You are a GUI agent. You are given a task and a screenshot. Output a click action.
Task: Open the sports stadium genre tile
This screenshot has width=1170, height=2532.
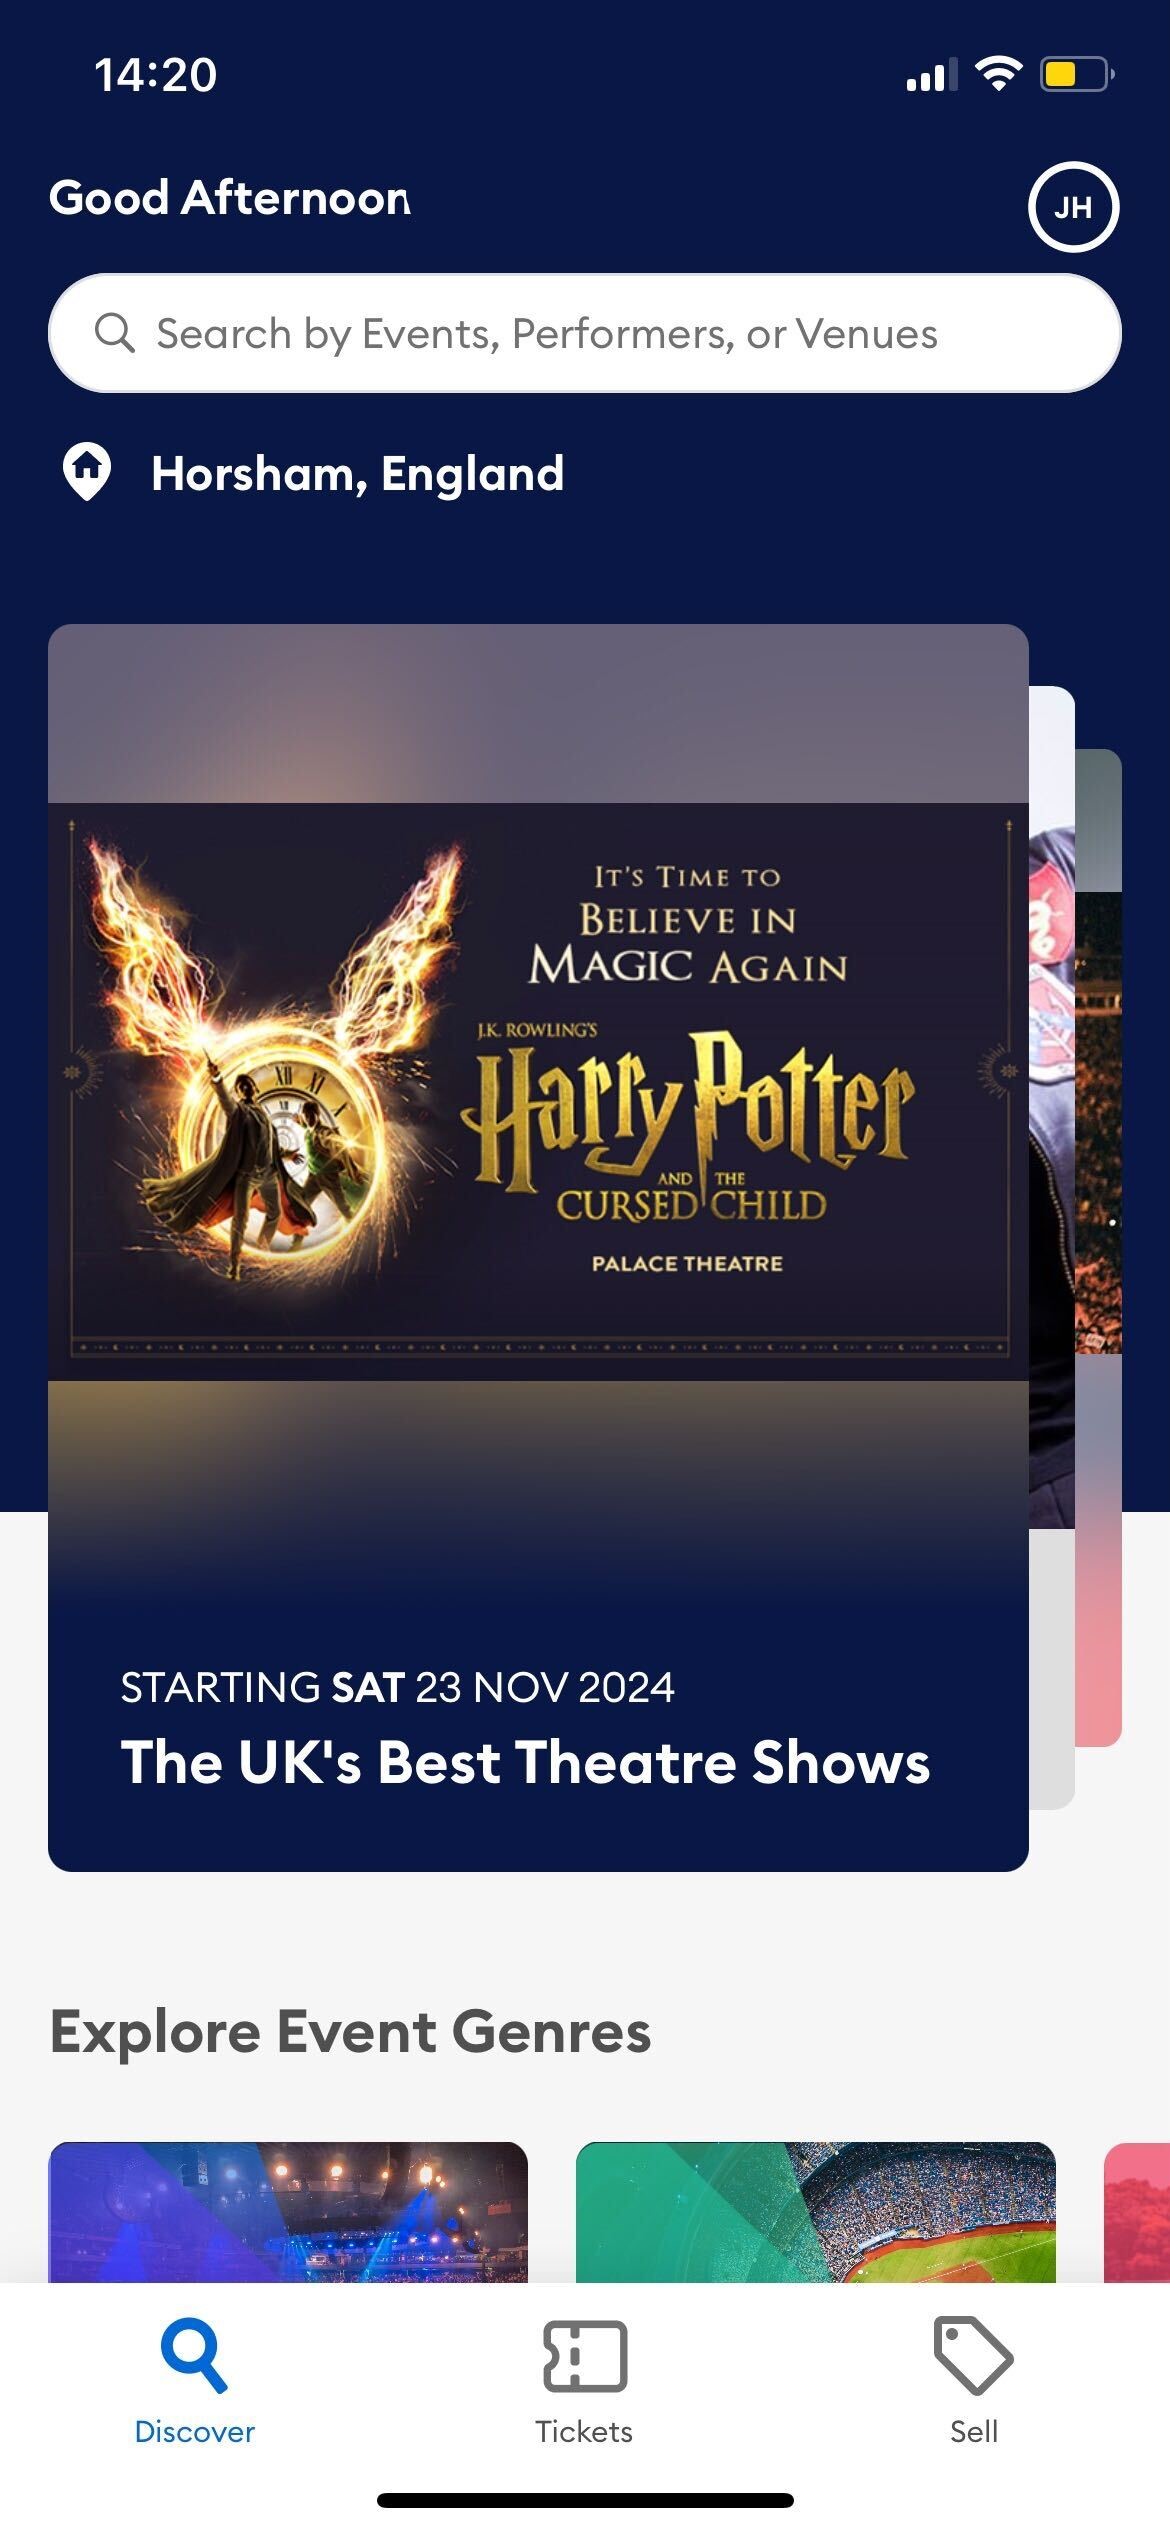tap(816, 2212)
